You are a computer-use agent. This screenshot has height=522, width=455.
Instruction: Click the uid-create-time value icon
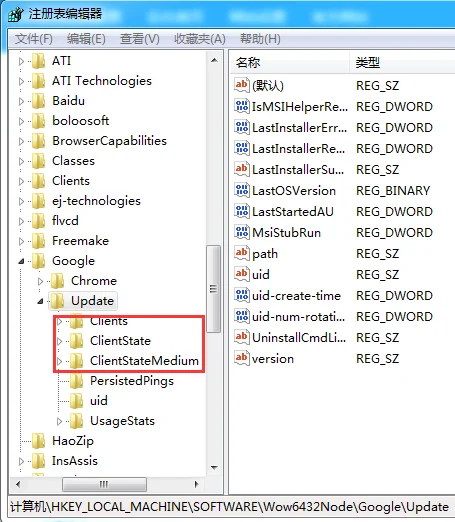[x=242, y=295]
